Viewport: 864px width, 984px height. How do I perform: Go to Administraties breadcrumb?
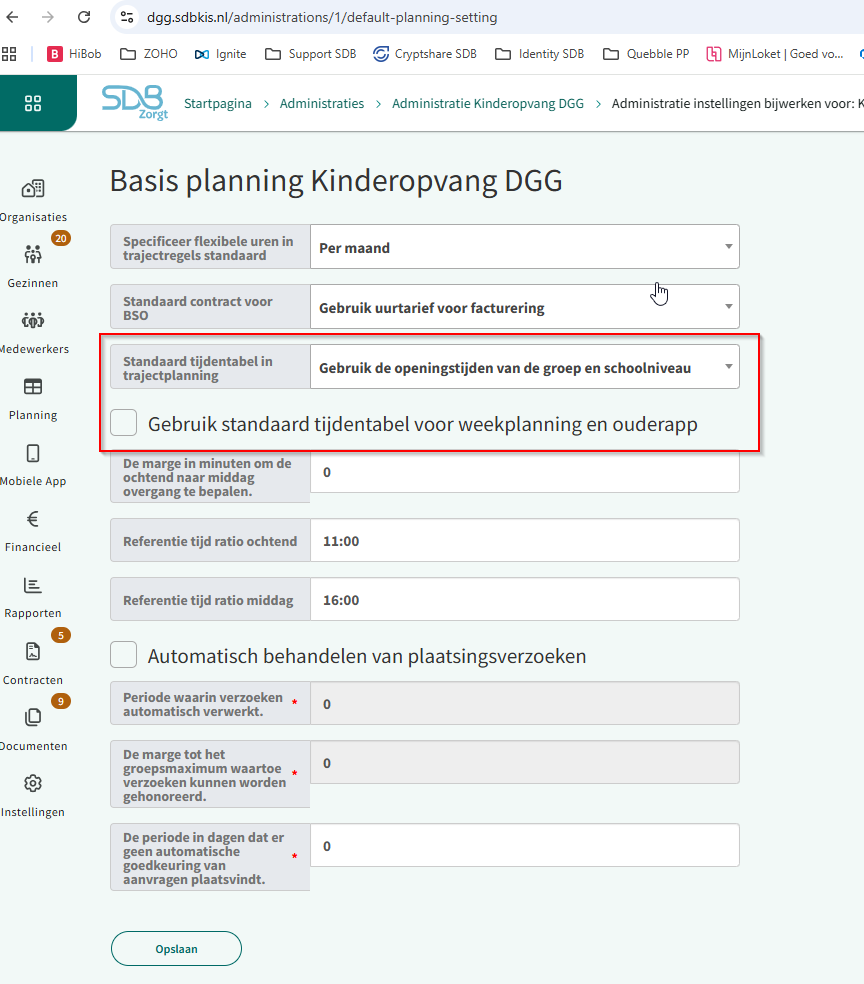point(322,104)
